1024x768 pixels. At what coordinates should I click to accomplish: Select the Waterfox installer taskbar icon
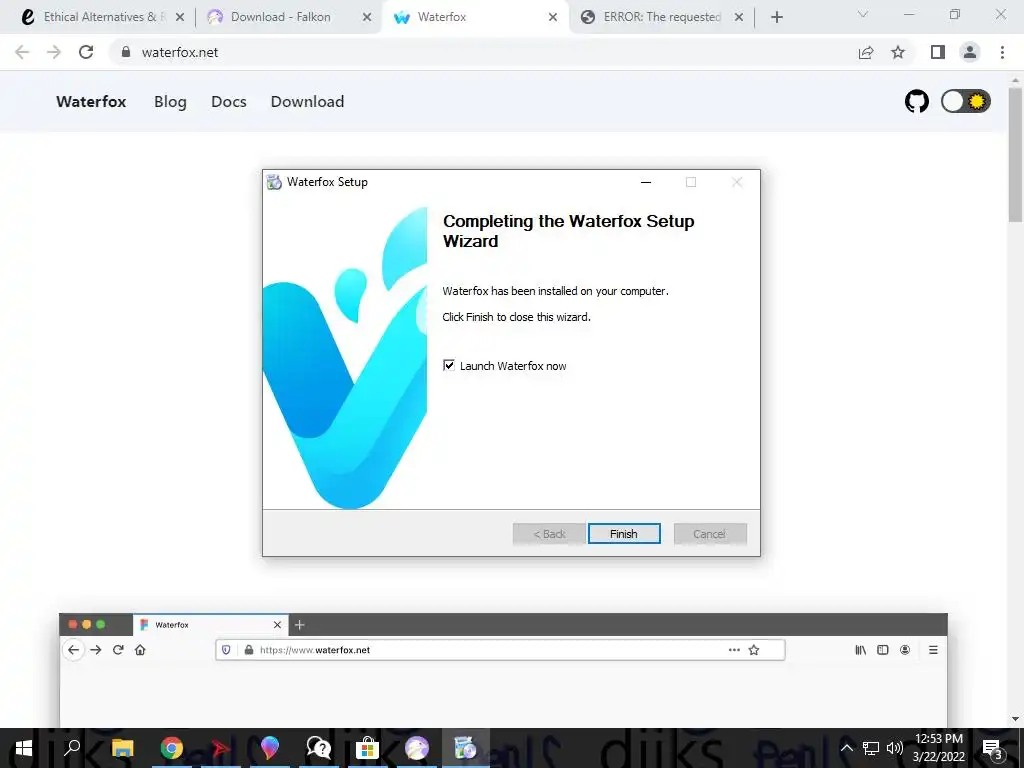pyautogui.click(x=466, y=748)
